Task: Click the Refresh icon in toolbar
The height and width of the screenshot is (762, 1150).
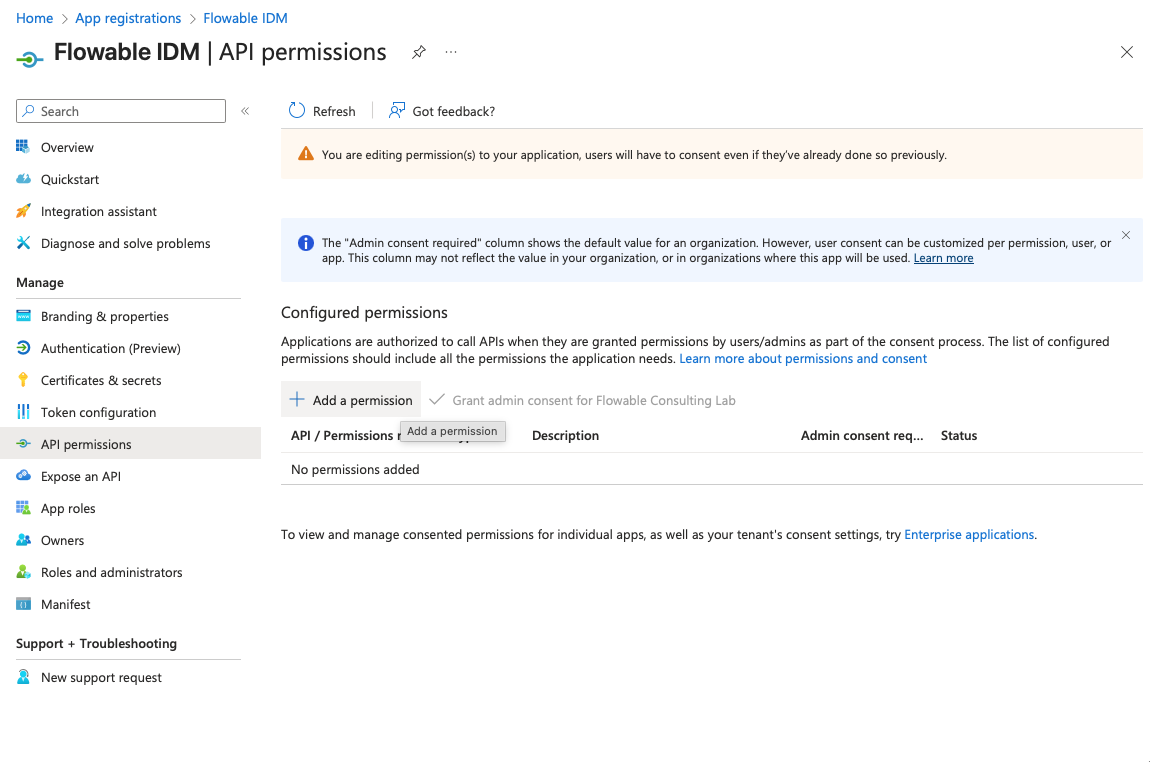Action: coord(297,111)
